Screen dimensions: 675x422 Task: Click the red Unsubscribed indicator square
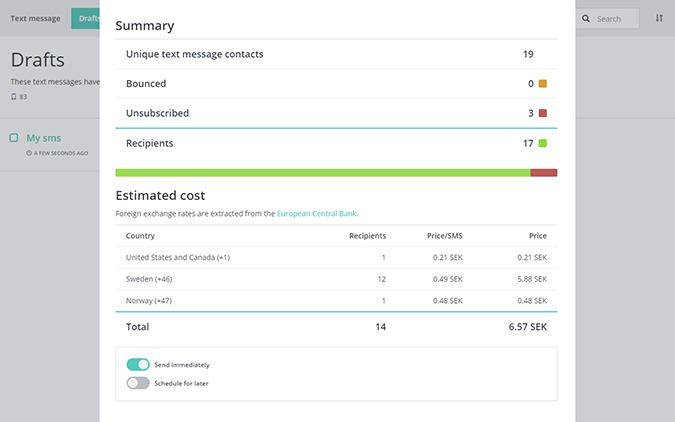tap(543, 113)
